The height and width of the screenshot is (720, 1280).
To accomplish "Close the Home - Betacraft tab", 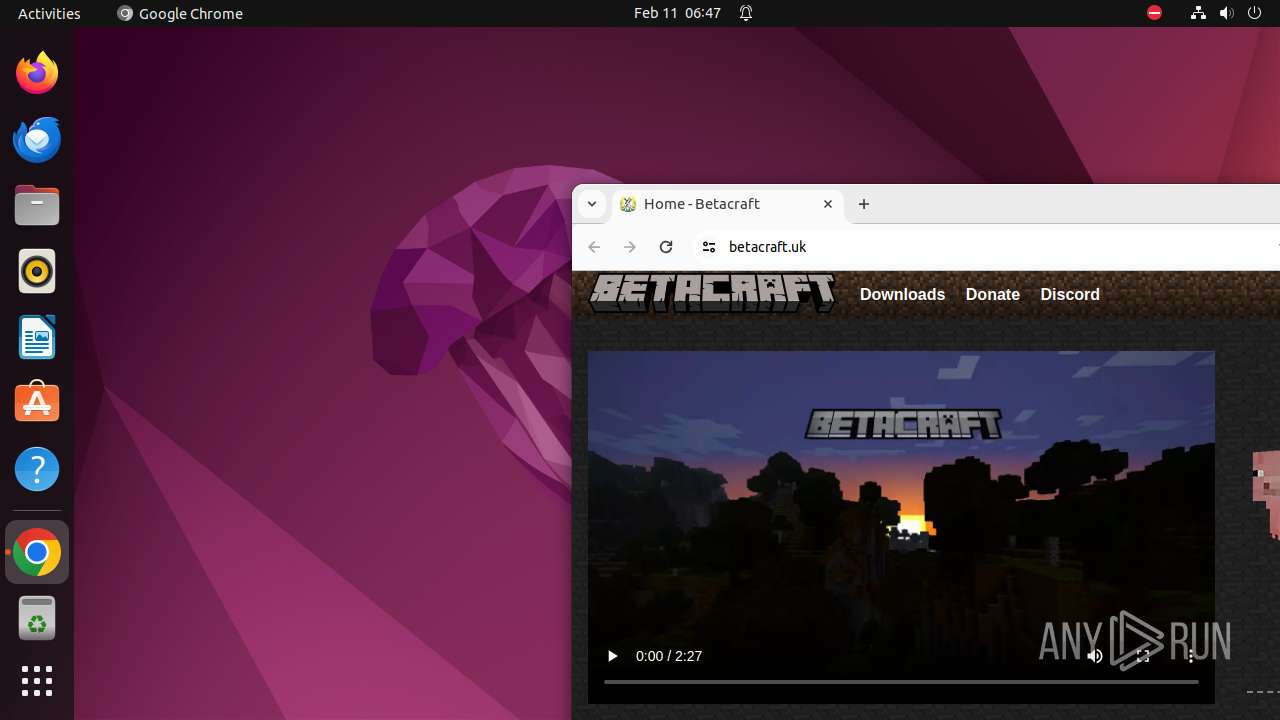I will point(828,204).
